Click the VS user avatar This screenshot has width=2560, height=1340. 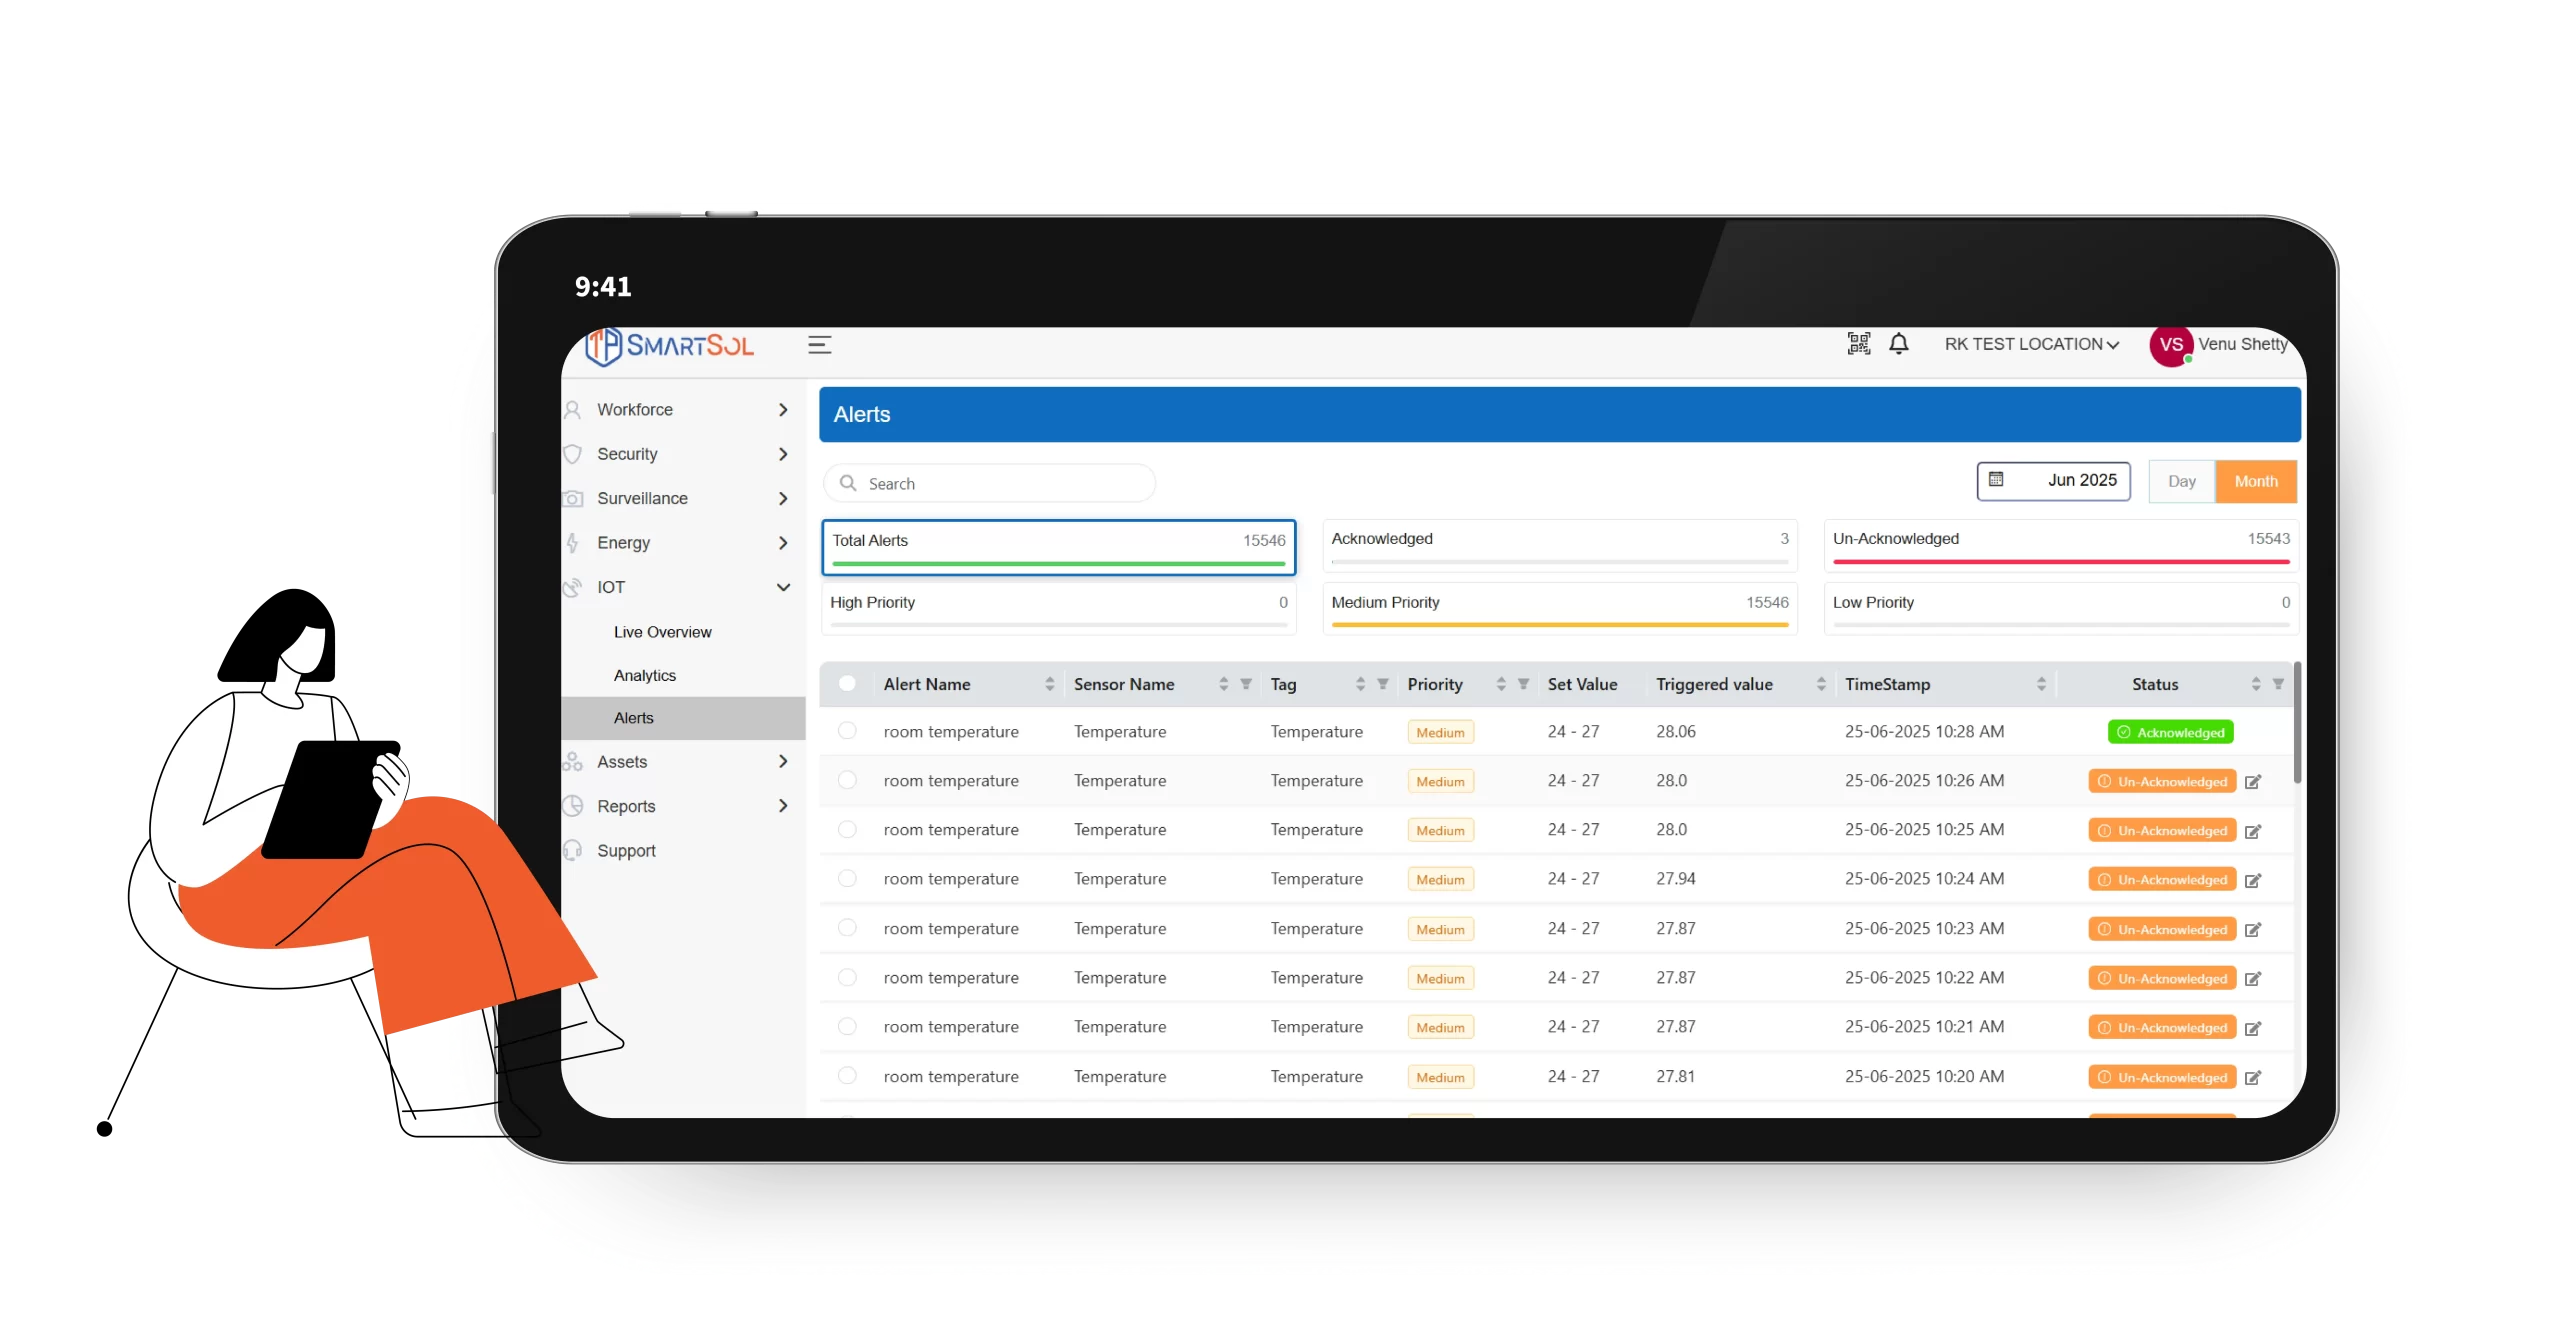(x=2170, y=345)
